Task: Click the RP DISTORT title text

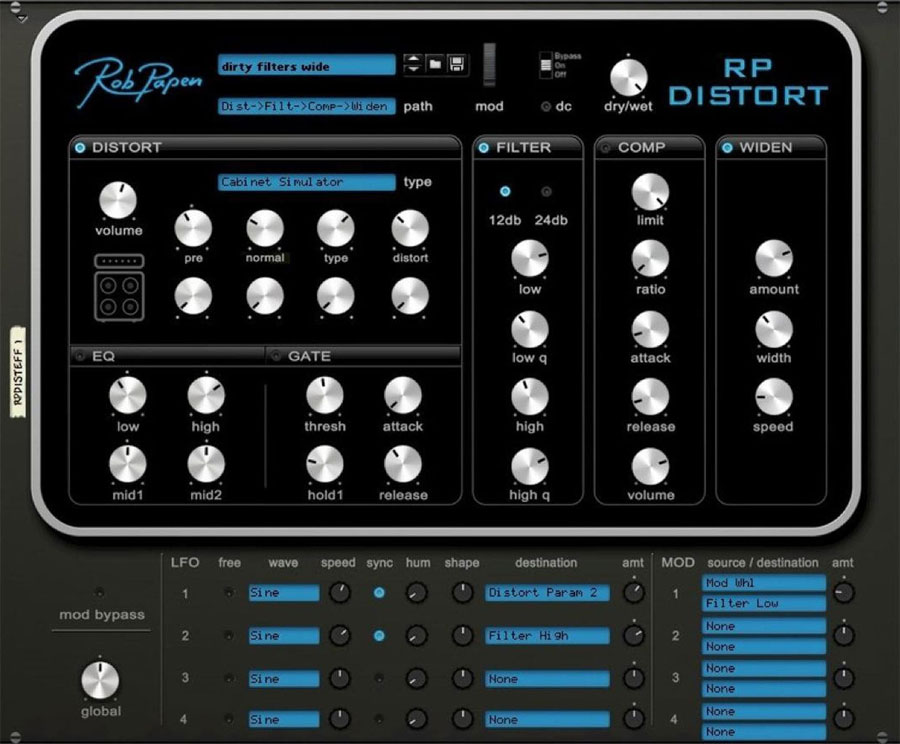Action: (x=748, y=82)
